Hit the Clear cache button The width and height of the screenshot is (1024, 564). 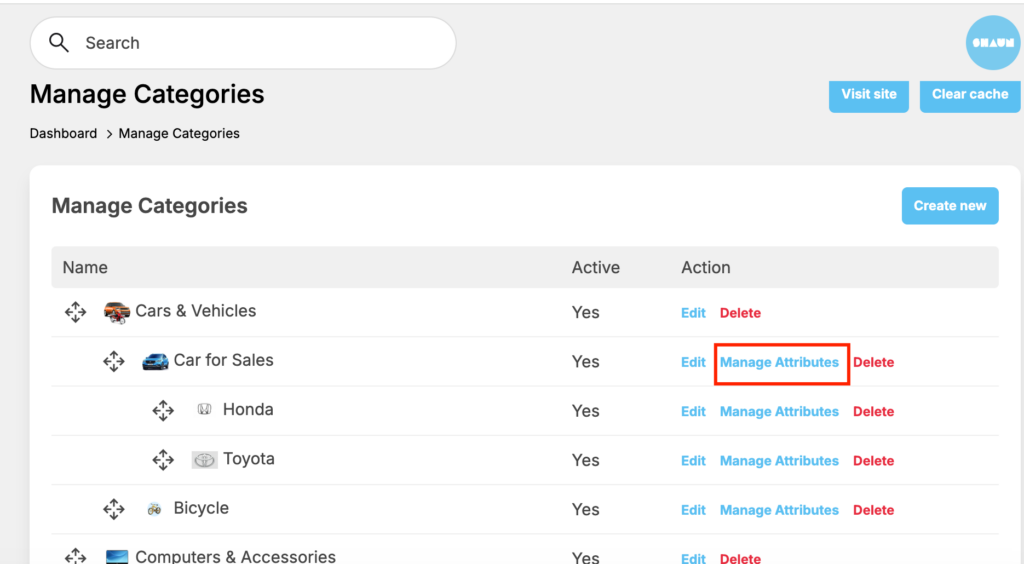(x=969, y=95)
